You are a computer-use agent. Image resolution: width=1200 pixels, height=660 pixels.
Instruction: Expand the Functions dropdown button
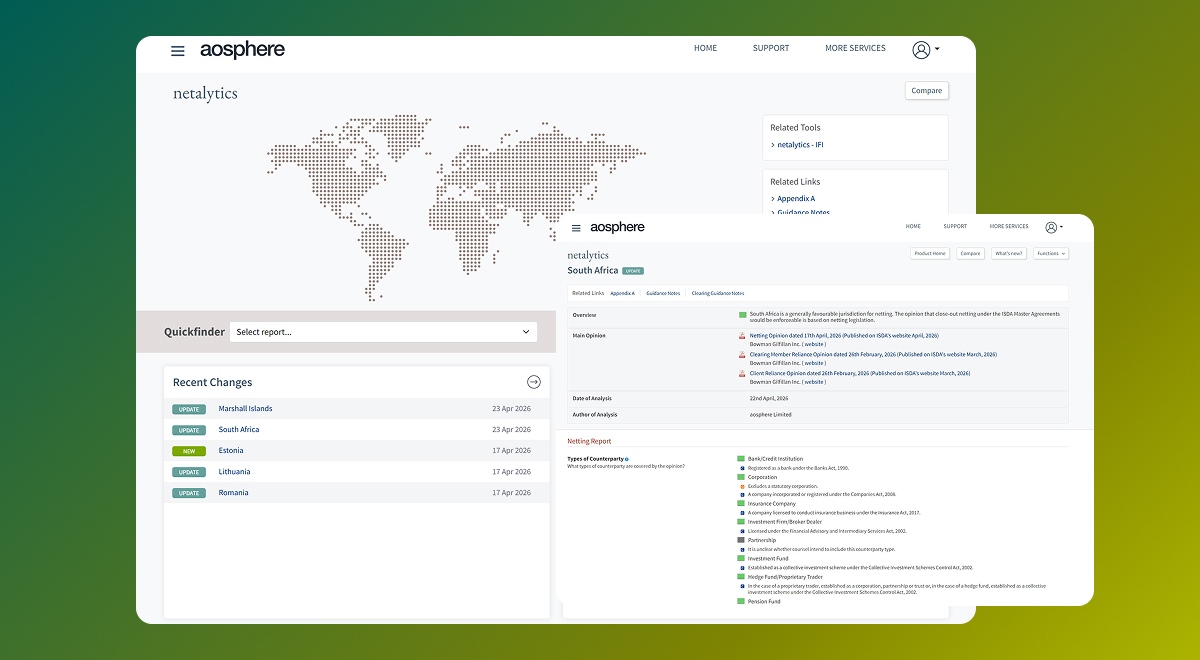(x=1051, y=254)
